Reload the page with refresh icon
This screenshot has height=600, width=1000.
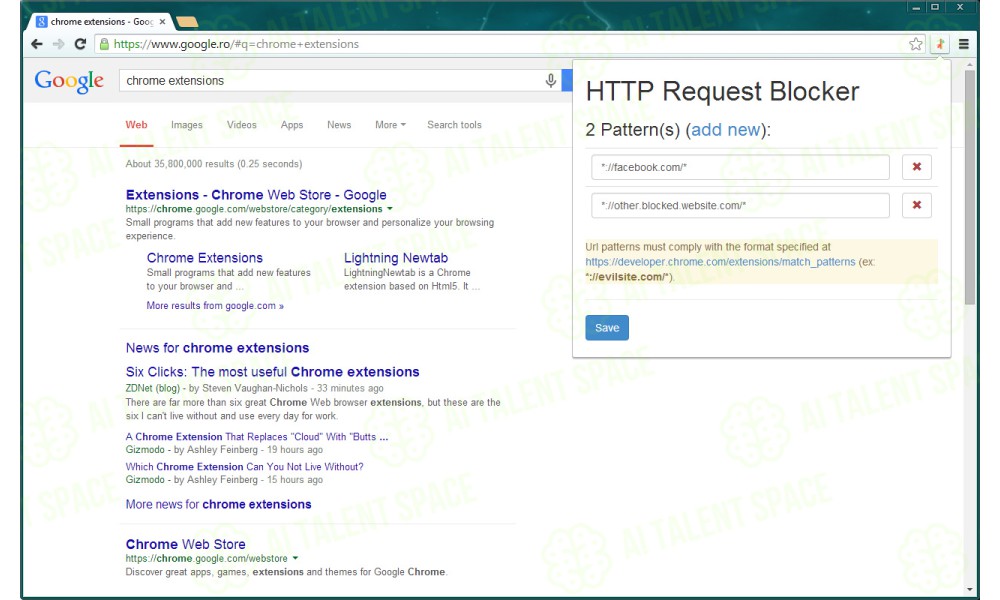click(x=80, y=44)
